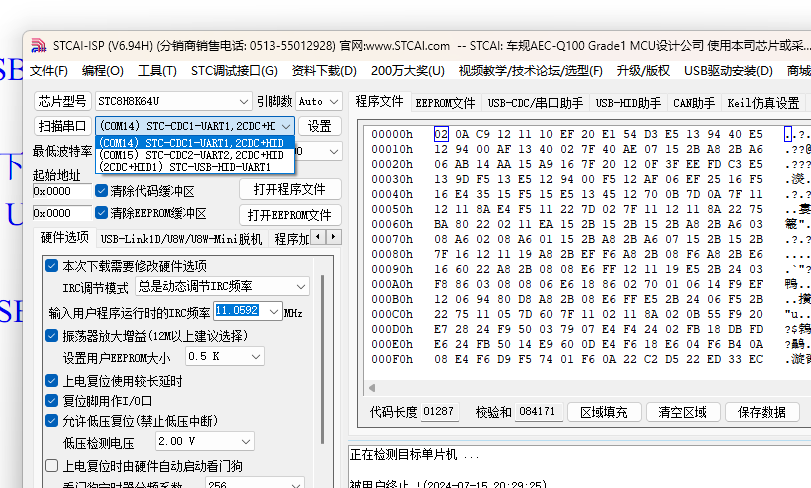This screenshot has height=488, width=811.
Task: Toggle 清除EEPROM缓冲区 checkbox
Action: (x=101, y=212)
